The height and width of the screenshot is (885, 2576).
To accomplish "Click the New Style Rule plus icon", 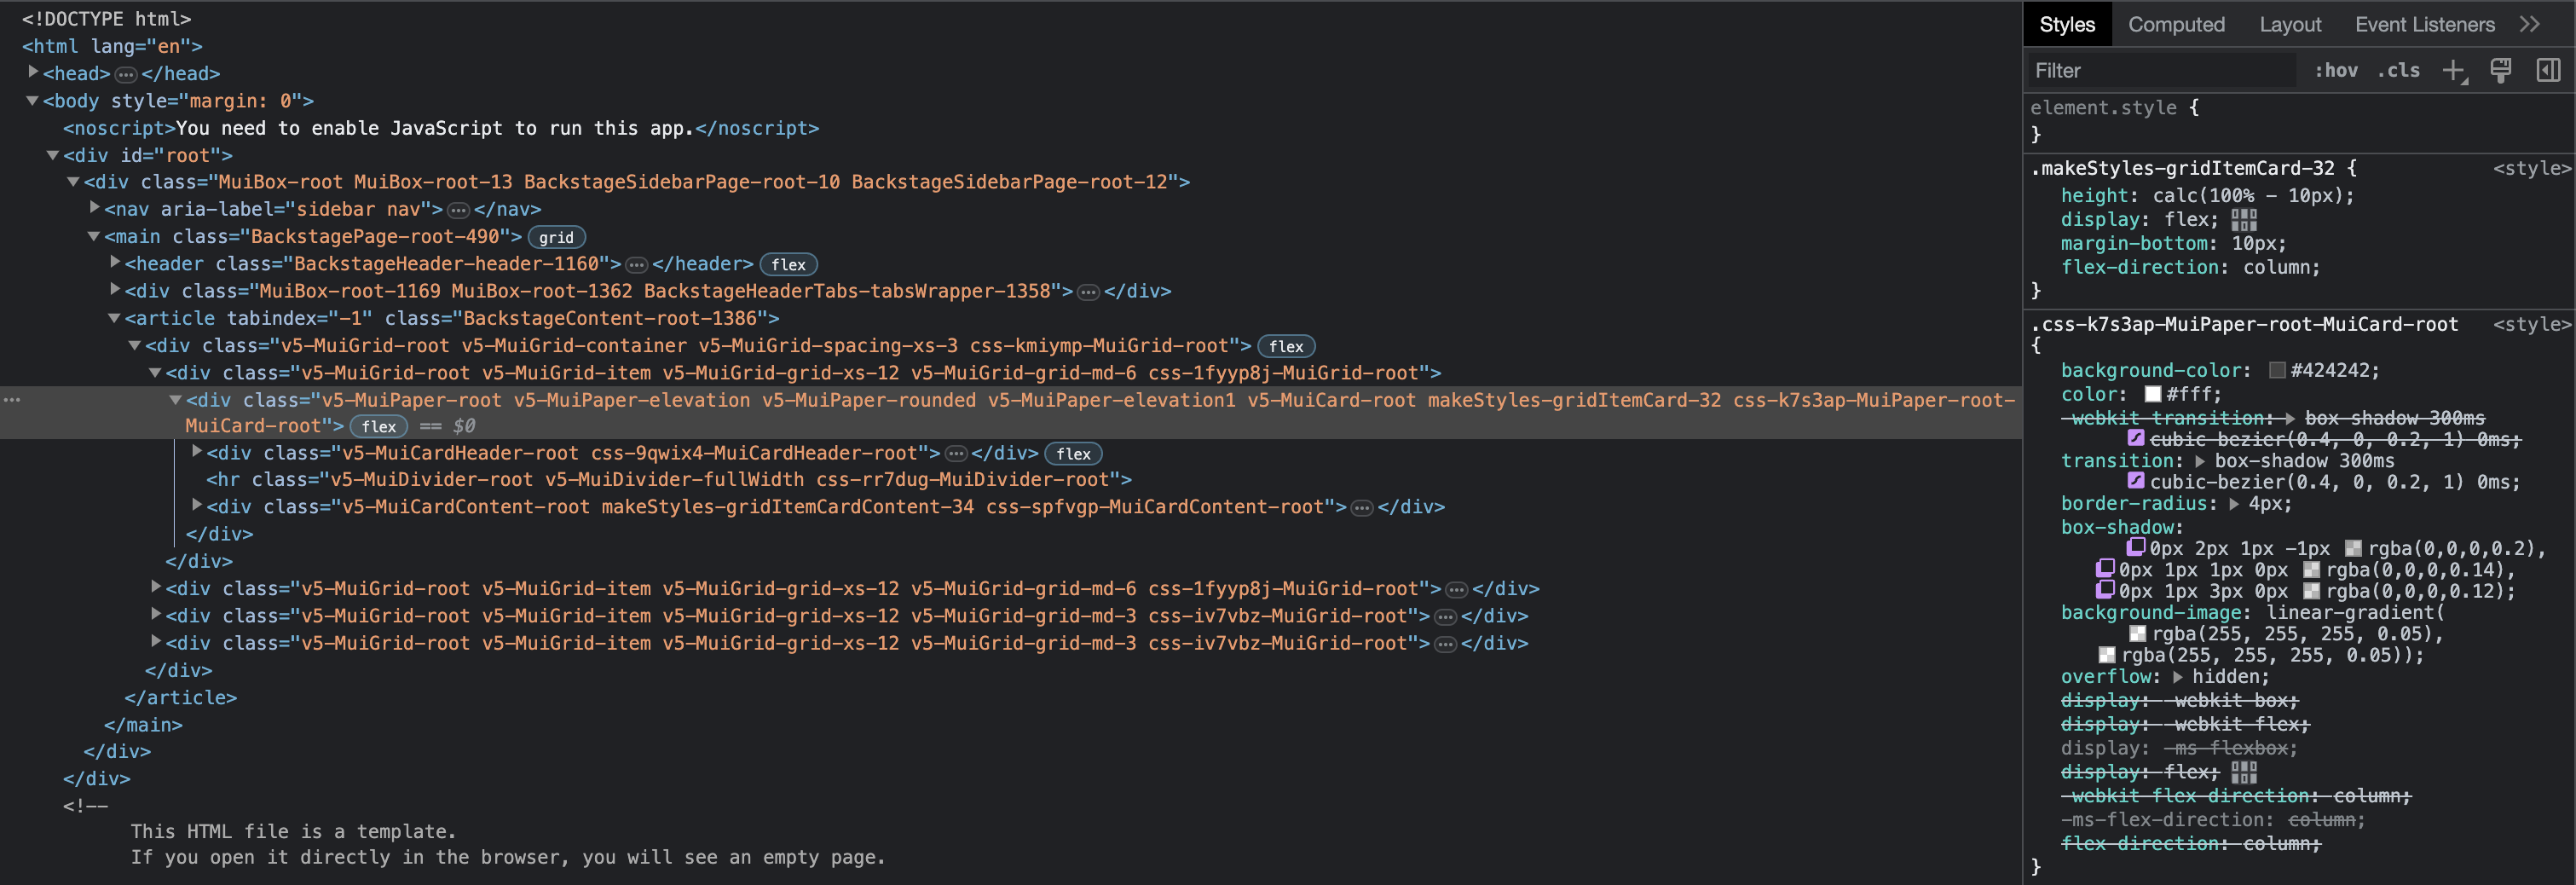I will [2456, 70].
